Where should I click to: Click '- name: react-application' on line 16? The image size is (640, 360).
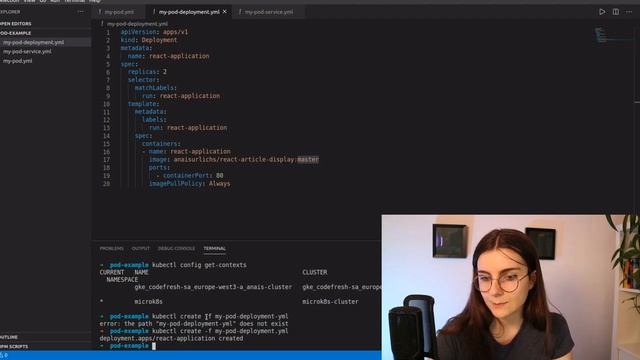pos(186,151)
